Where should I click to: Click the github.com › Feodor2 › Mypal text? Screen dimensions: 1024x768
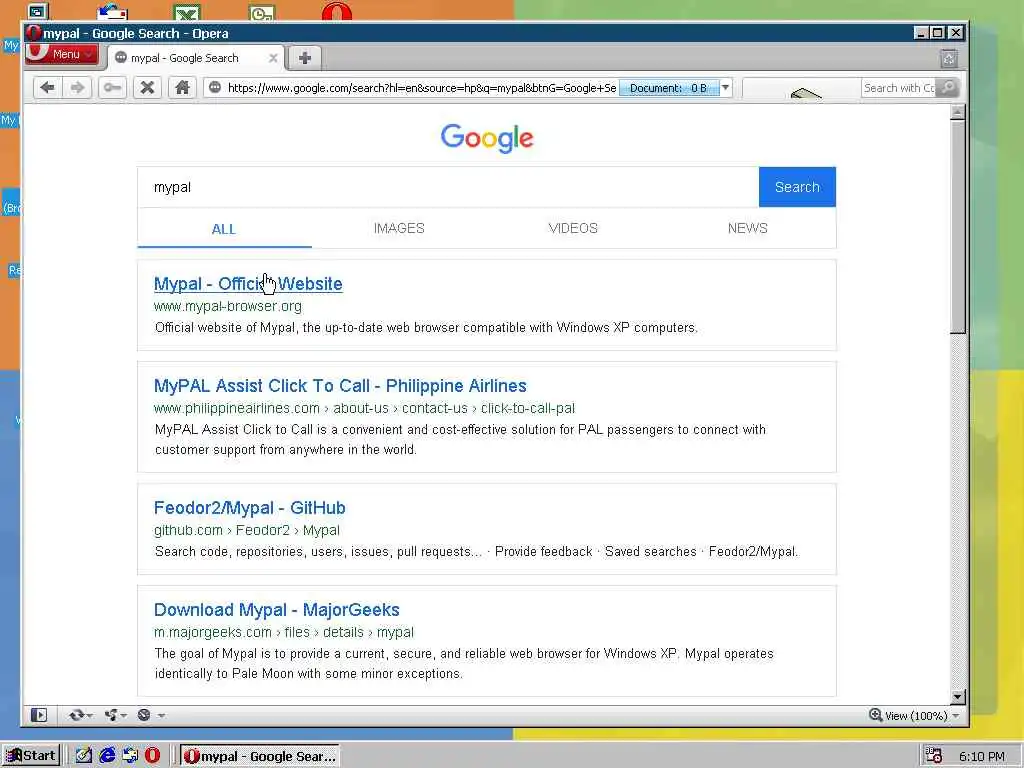tap(247, 530)
